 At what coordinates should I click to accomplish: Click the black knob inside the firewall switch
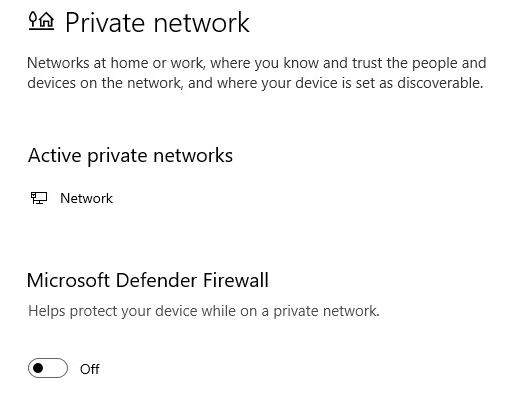[x=38, y=368]
